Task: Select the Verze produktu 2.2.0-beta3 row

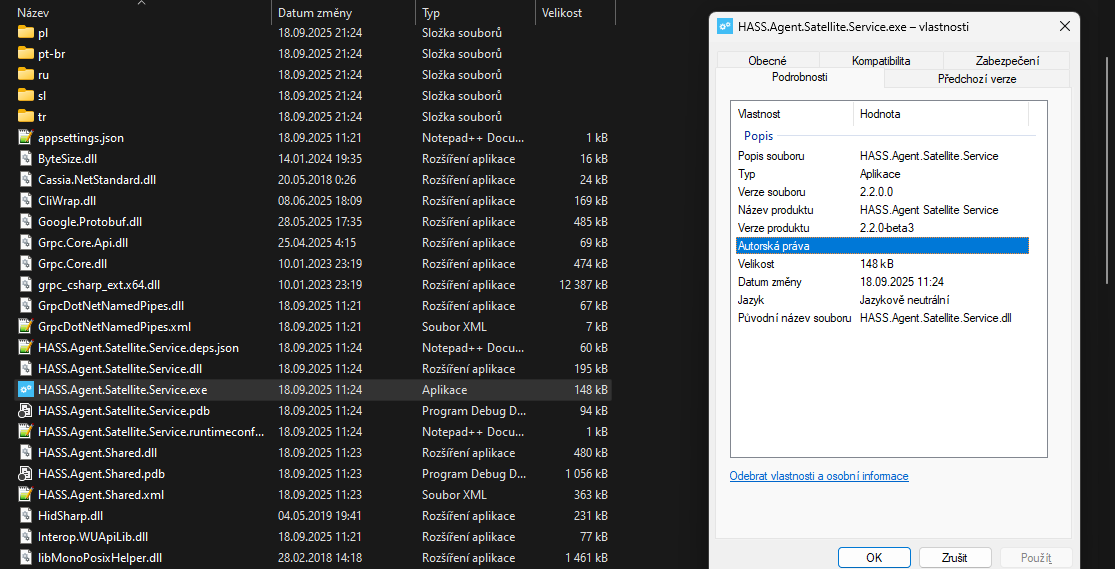Action: (x=882, y=228)
